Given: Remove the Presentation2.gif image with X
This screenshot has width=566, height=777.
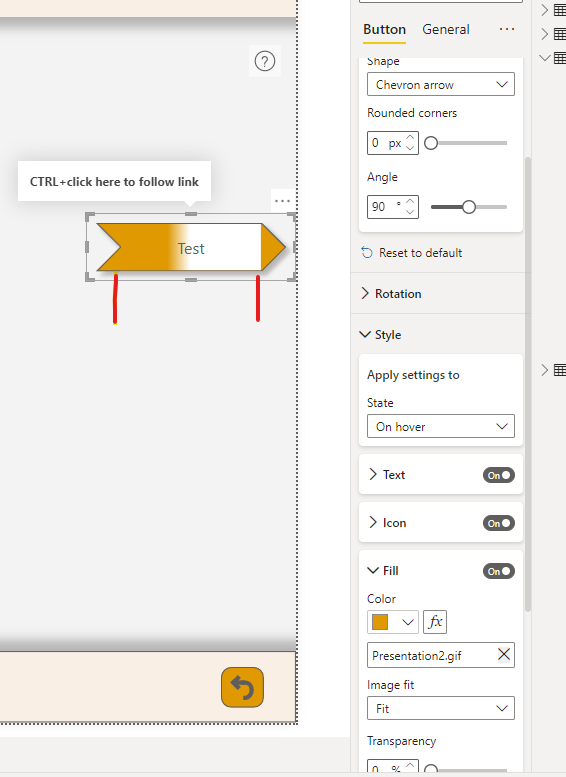Looking at the screenshot, I should 504,655.
